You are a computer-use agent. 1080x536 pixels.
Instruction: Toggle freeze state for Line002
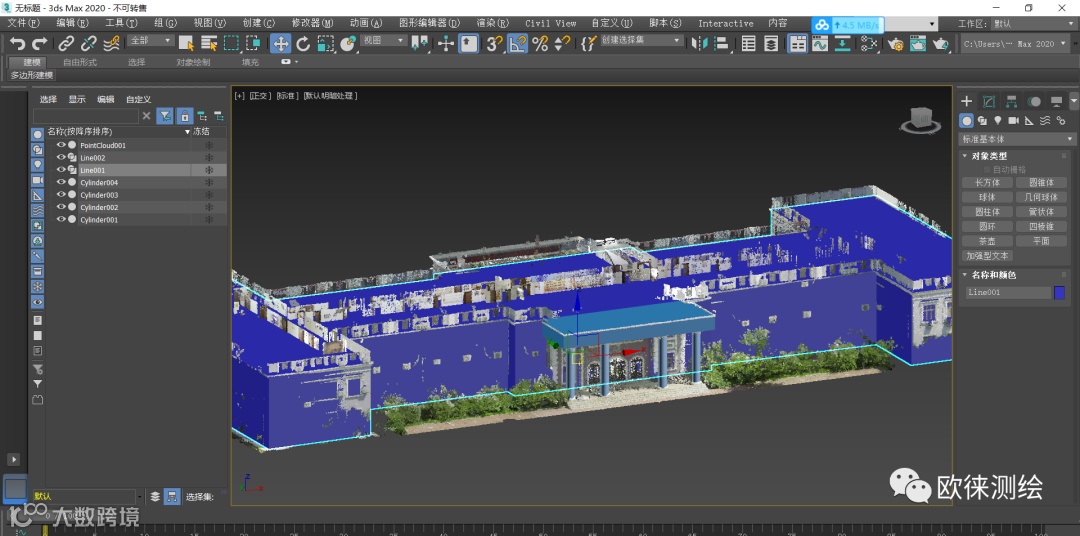[x=209, y=158]
